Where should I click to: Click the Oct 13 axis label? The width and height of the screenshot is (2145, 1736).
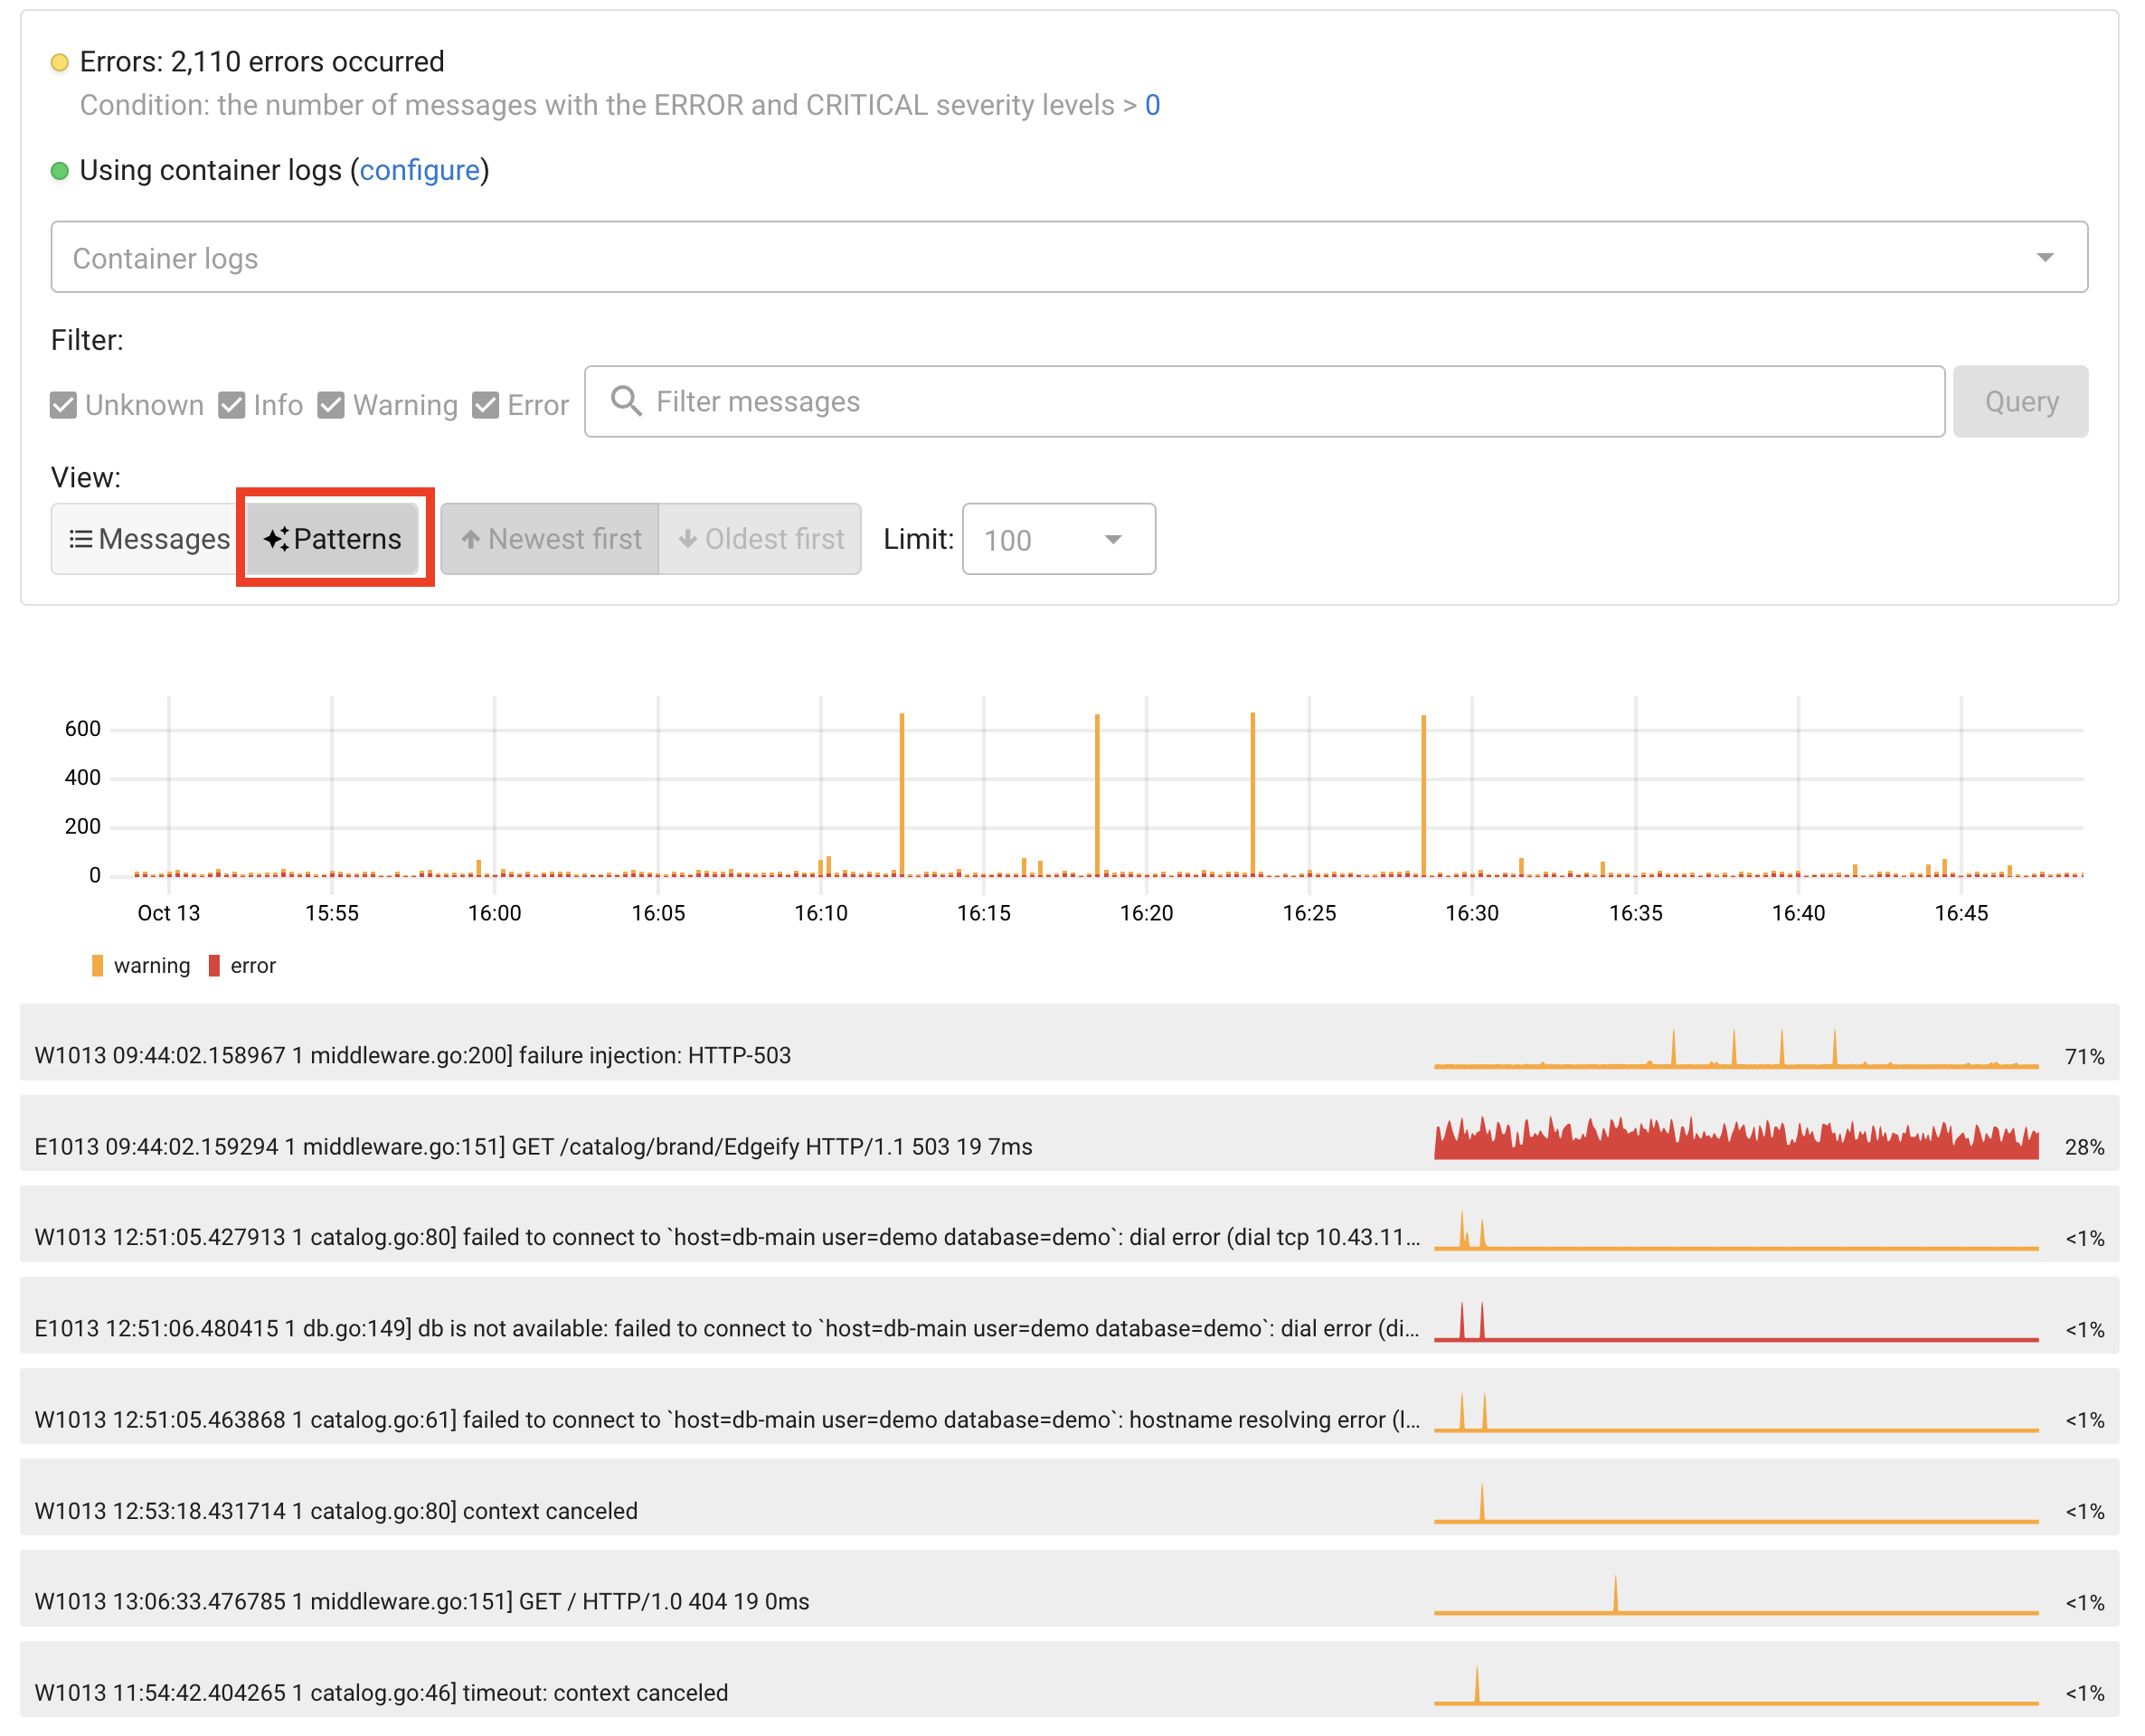click(168, 913)
